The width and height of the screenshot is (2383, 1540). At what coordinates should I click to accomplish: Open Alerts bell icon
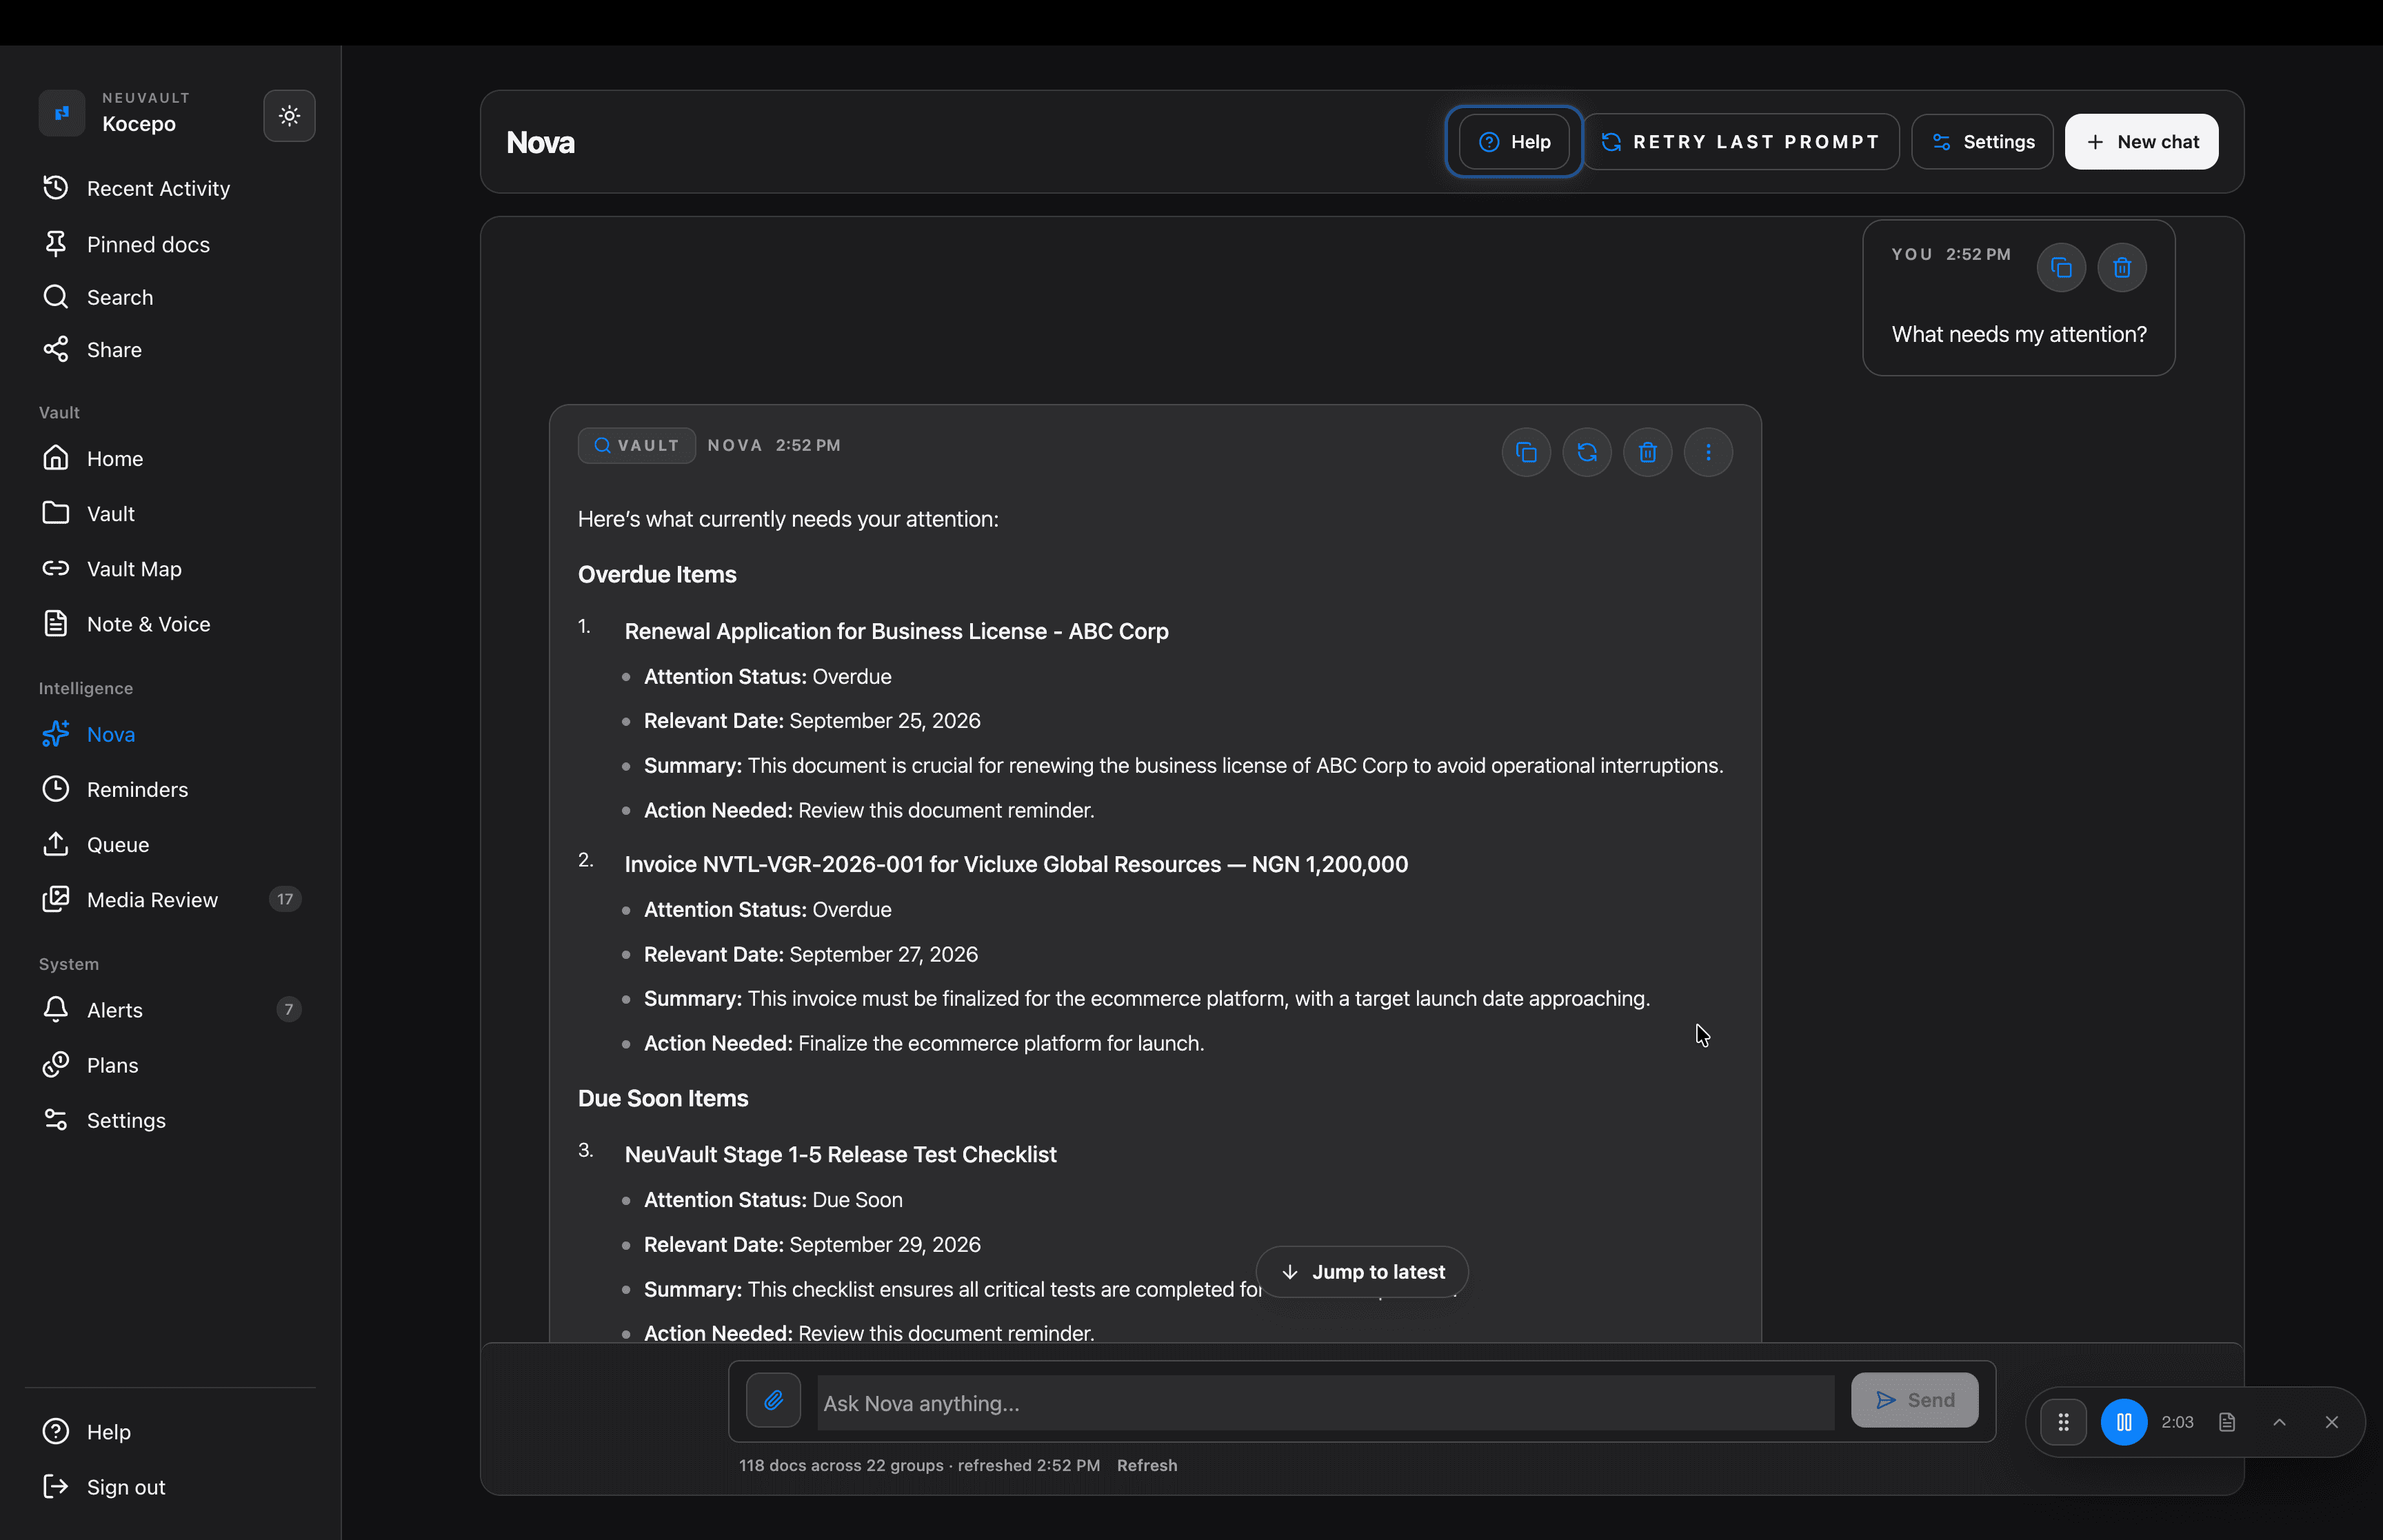(56, 1009)
